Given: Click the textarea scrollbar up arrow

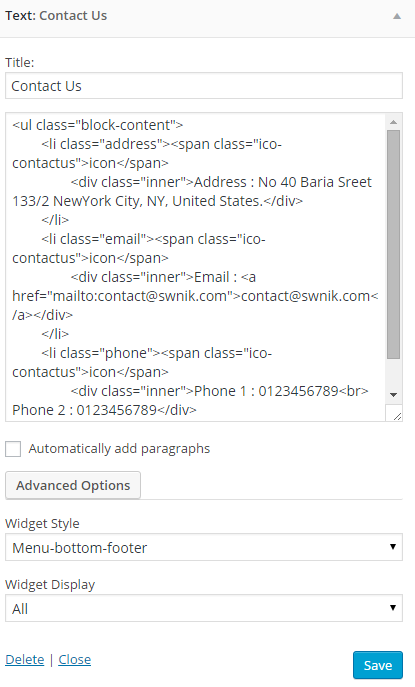Looking at the screenshot, I should [x=393, y=122].
